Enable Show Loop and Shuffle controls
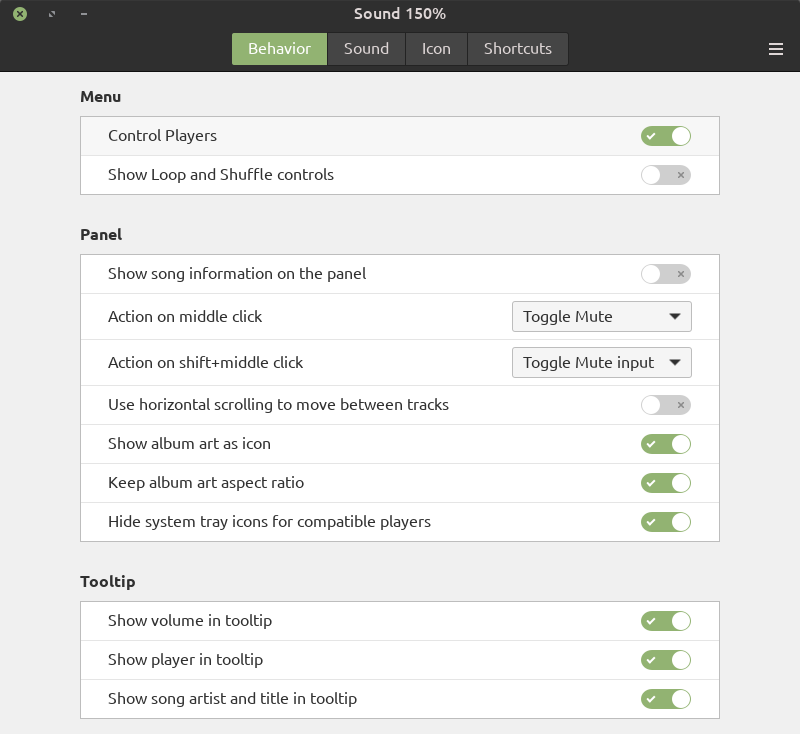Image resolution: width=800 pixels, height=734 pixels. [x=666, y=175]
